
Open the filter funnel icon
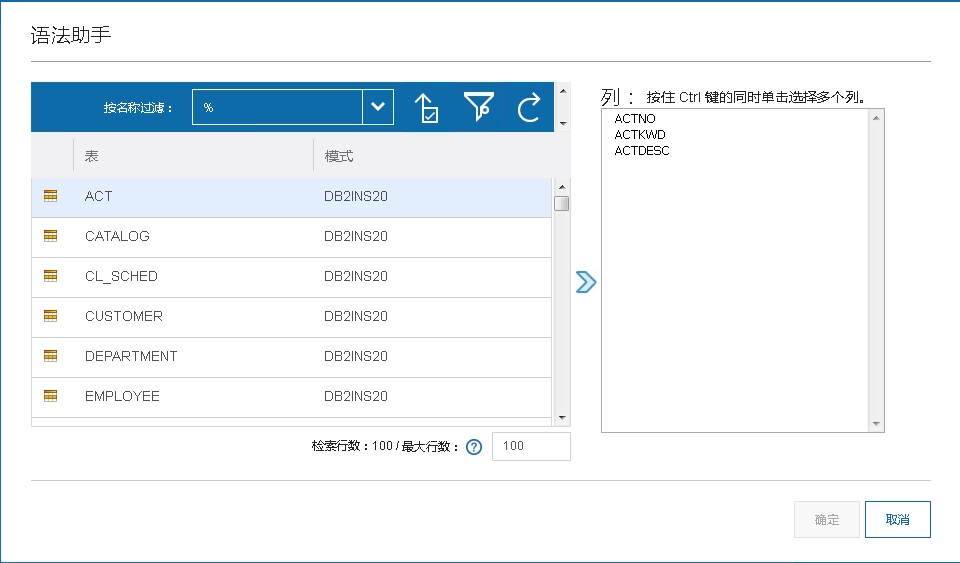(x=478, y=106)
